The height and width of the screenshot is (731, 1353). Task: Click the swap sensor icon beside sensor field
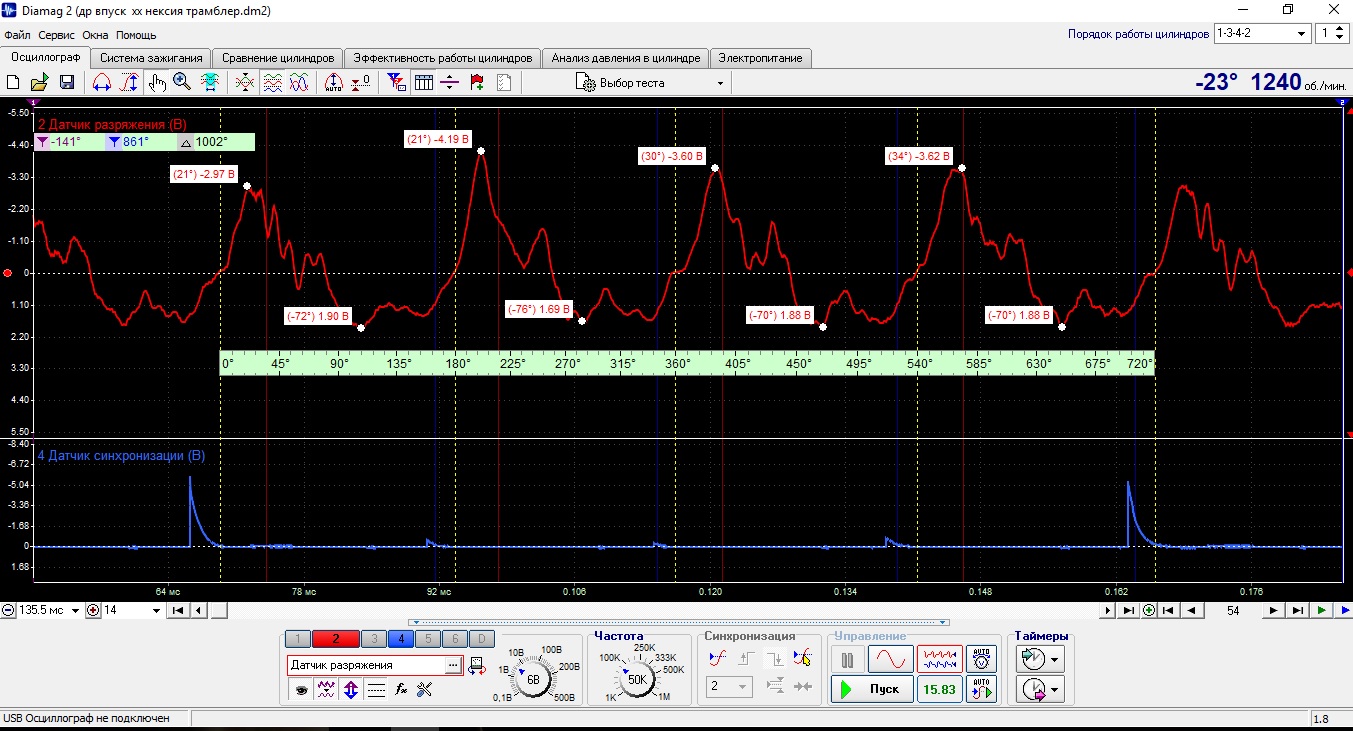tap(476, 665)
